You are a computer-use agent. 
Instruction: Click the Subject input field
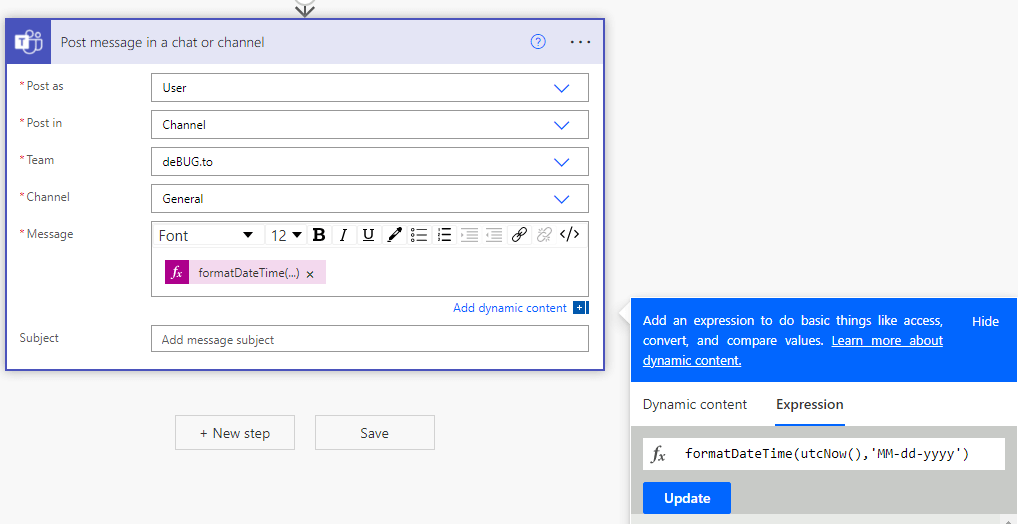369,339
